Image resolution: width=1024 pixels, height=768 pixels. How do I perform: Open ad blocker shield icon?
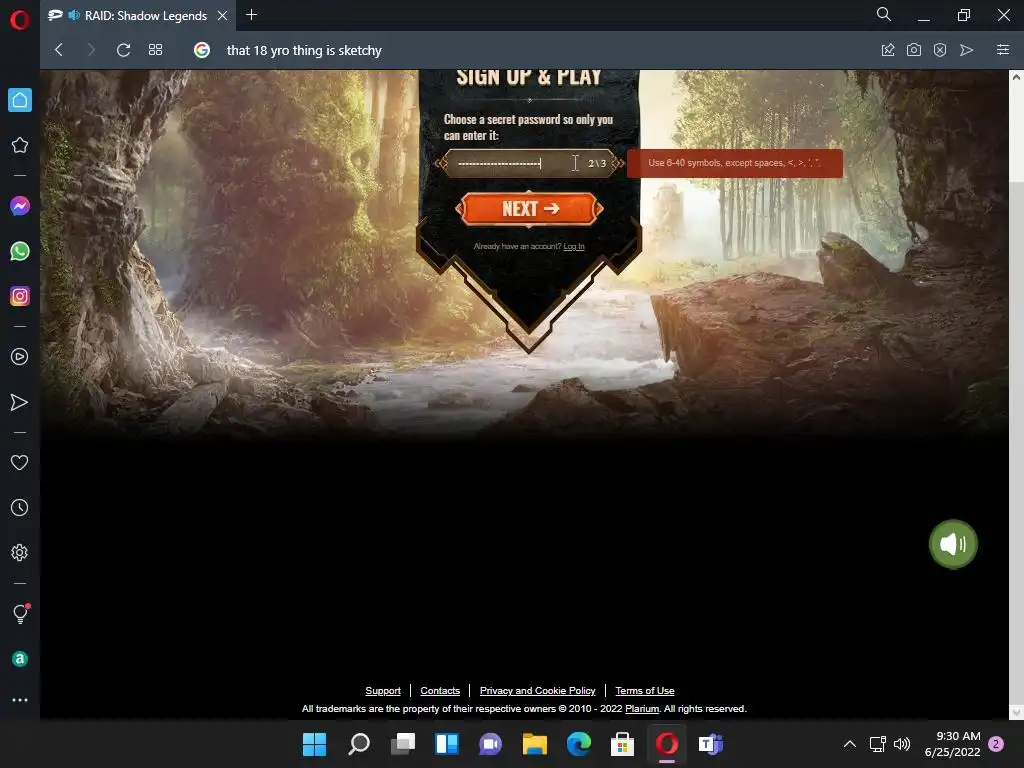click(x=940, y=50)
